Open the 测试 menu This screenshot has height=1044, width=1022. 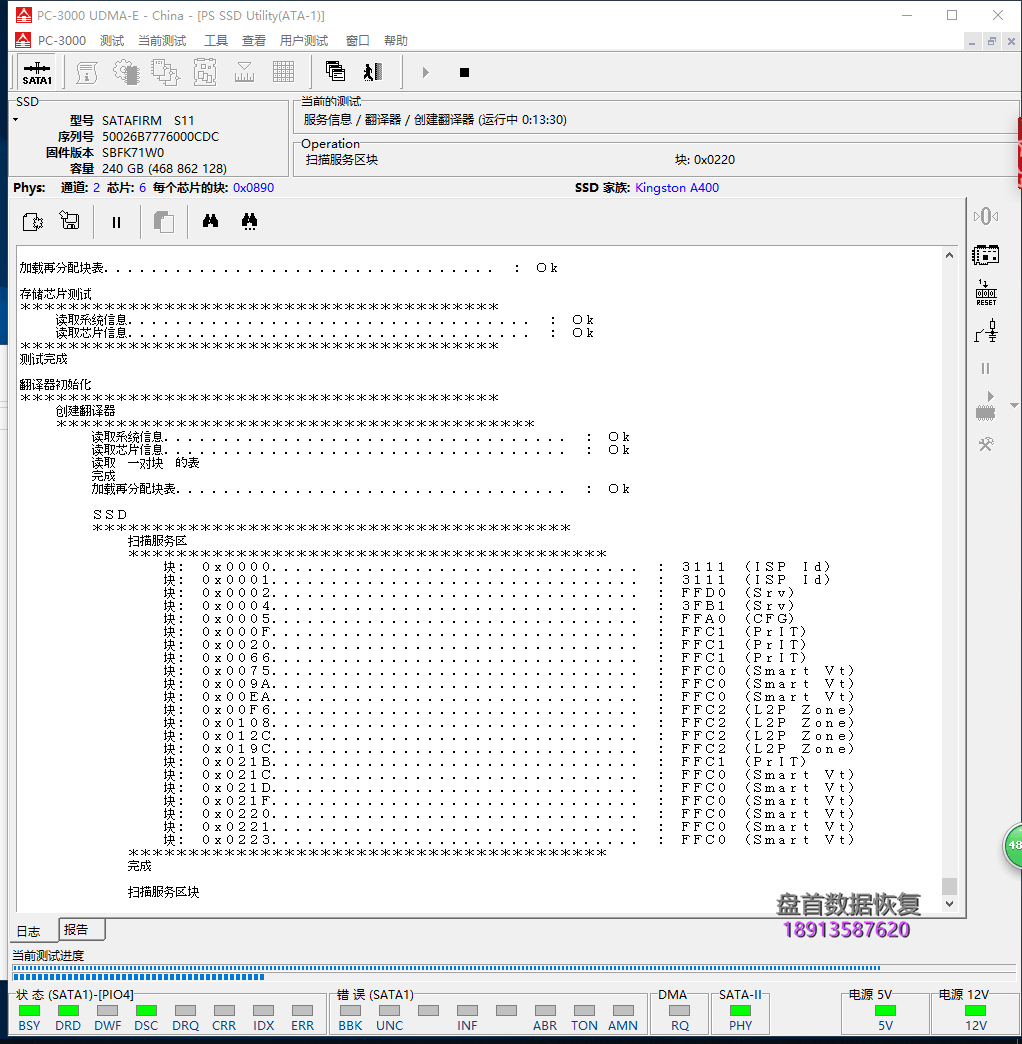point(112,41)
